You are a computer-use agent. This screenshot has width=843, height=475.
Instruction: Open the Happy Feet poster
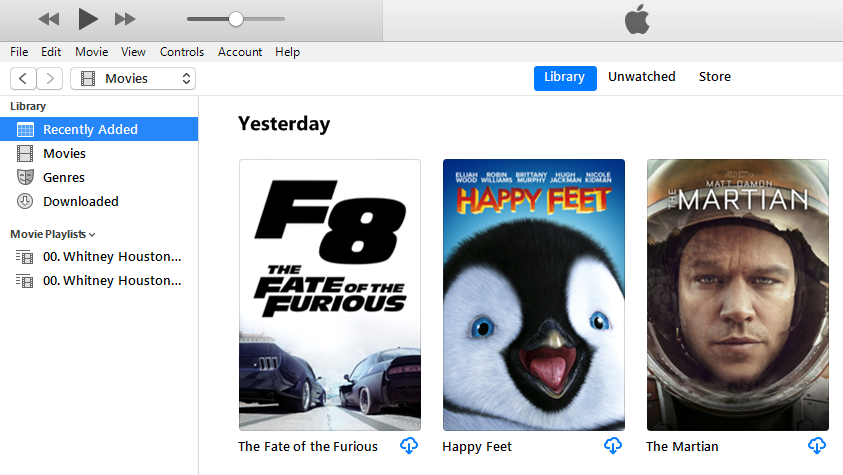[534, 295]
